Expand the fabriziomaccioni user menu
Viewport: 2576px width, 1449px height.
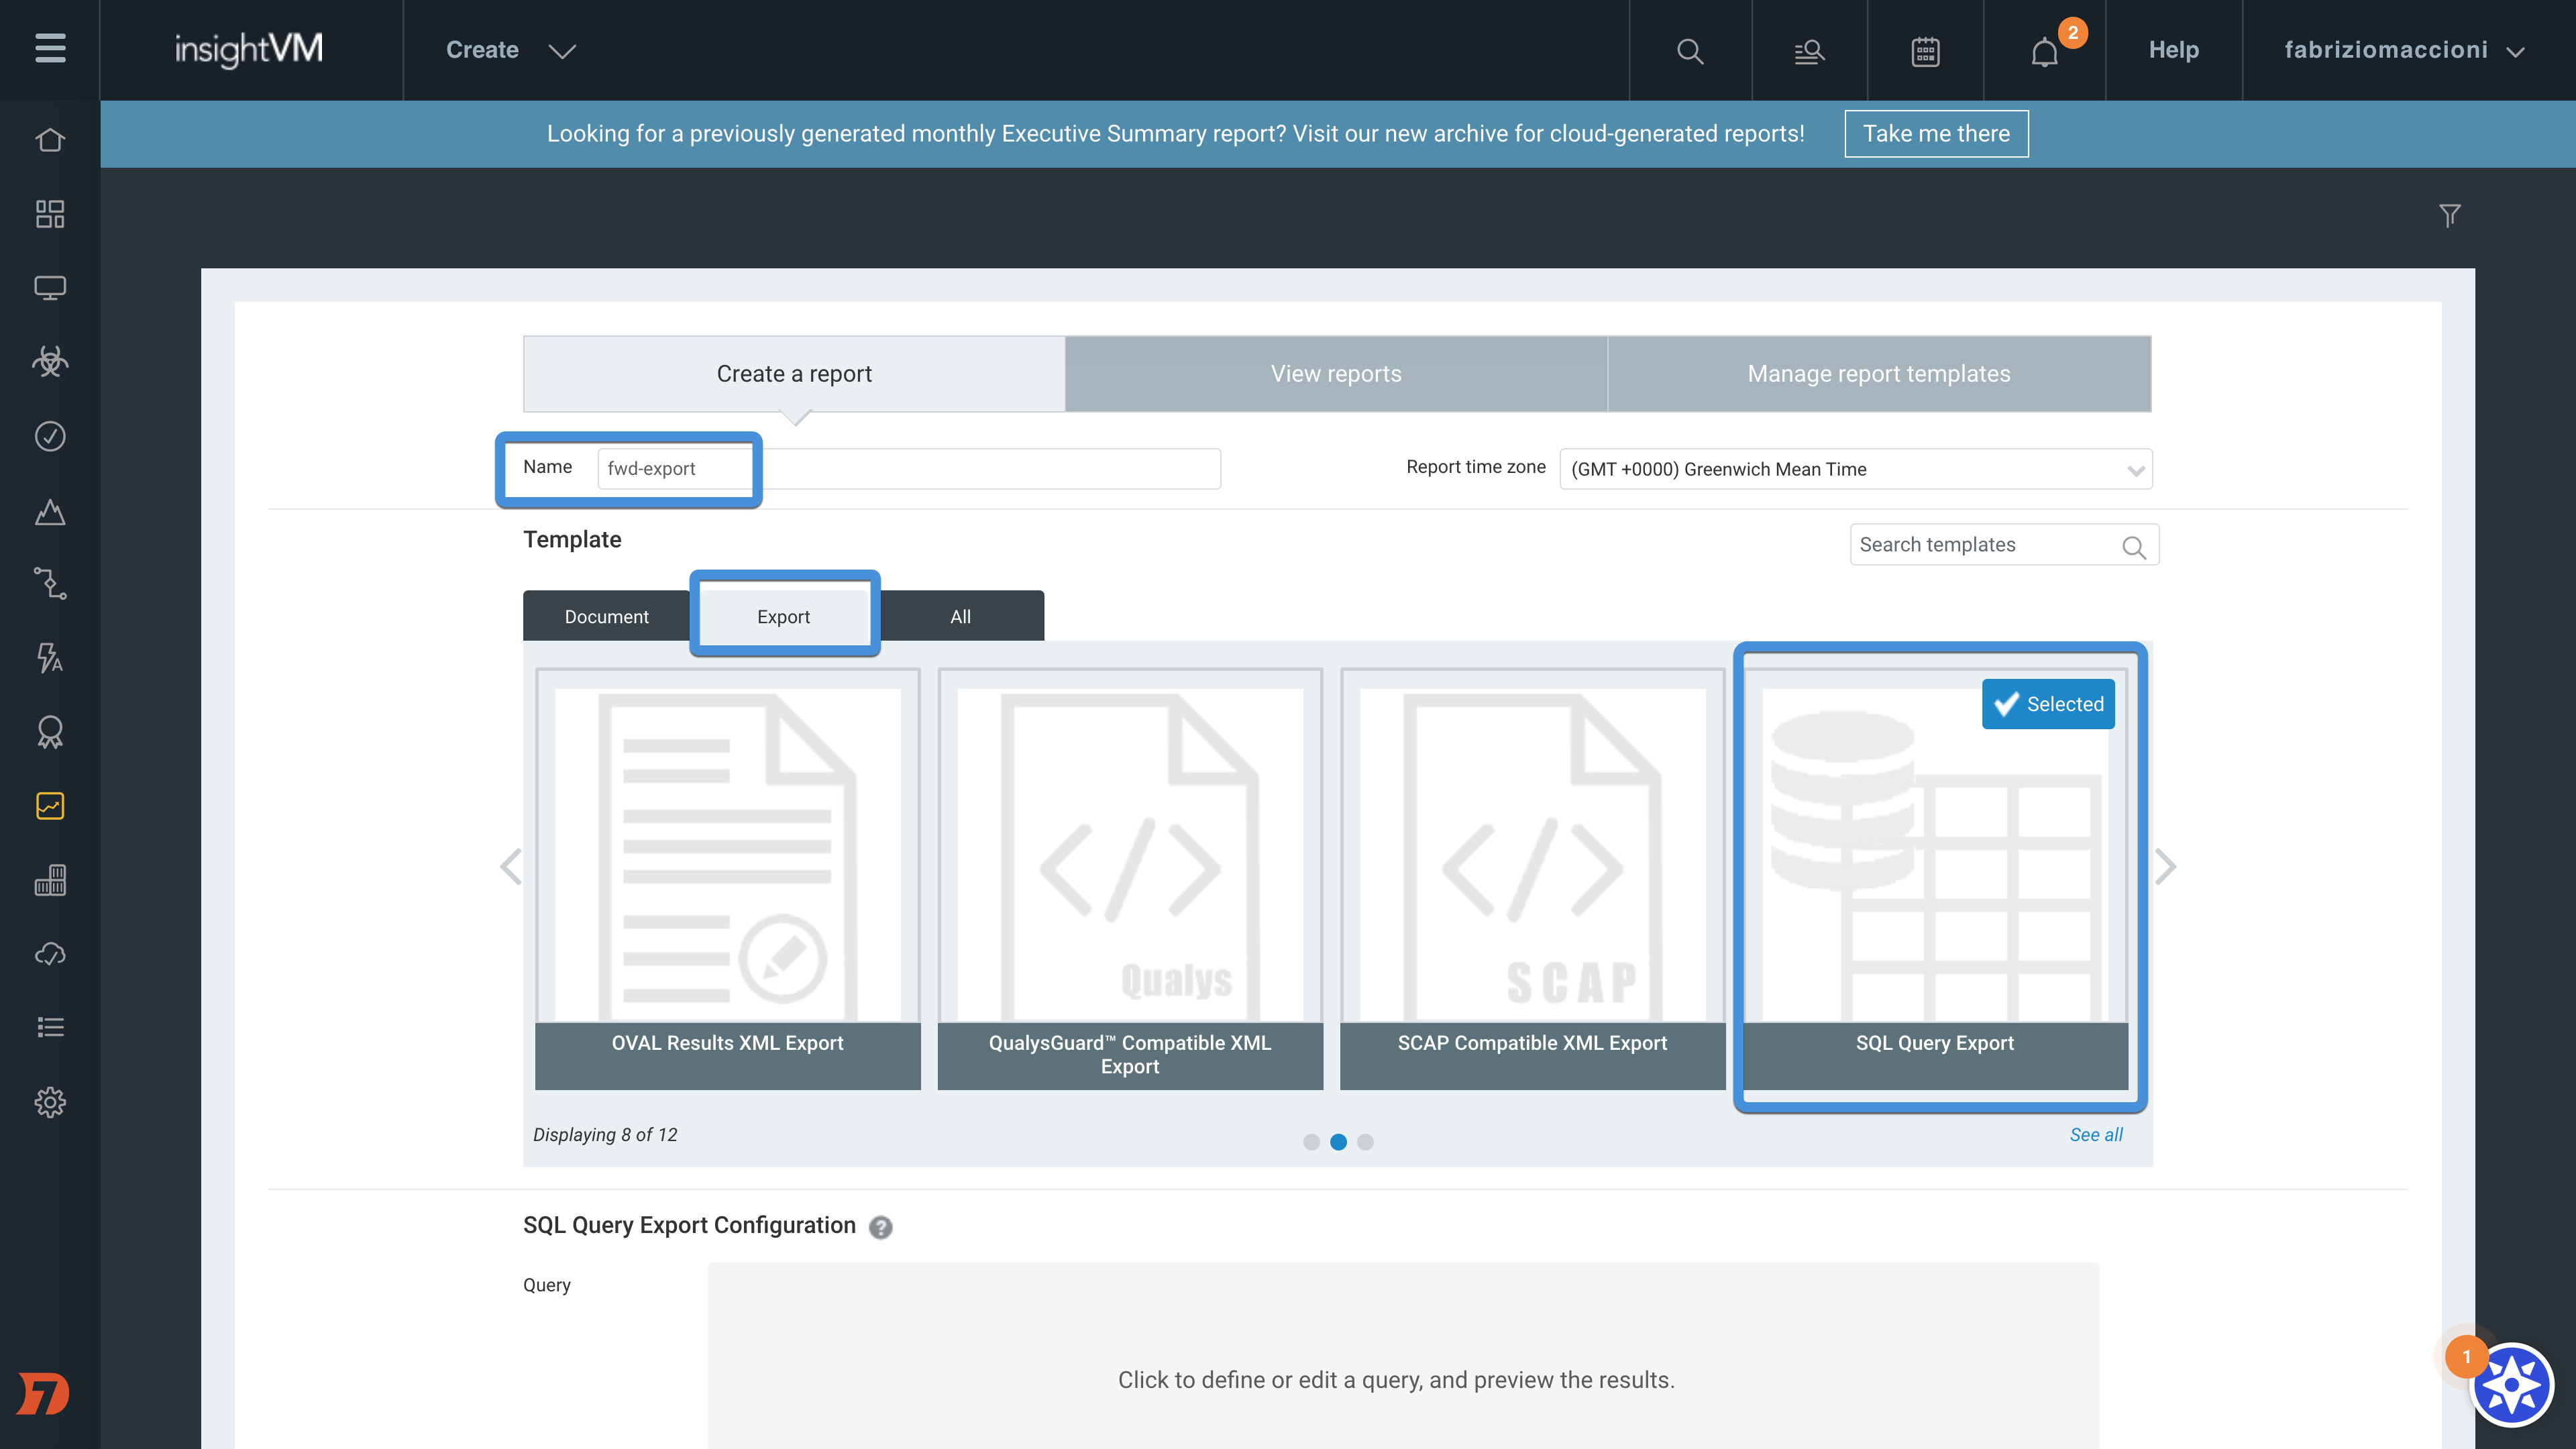(2404, 50)
